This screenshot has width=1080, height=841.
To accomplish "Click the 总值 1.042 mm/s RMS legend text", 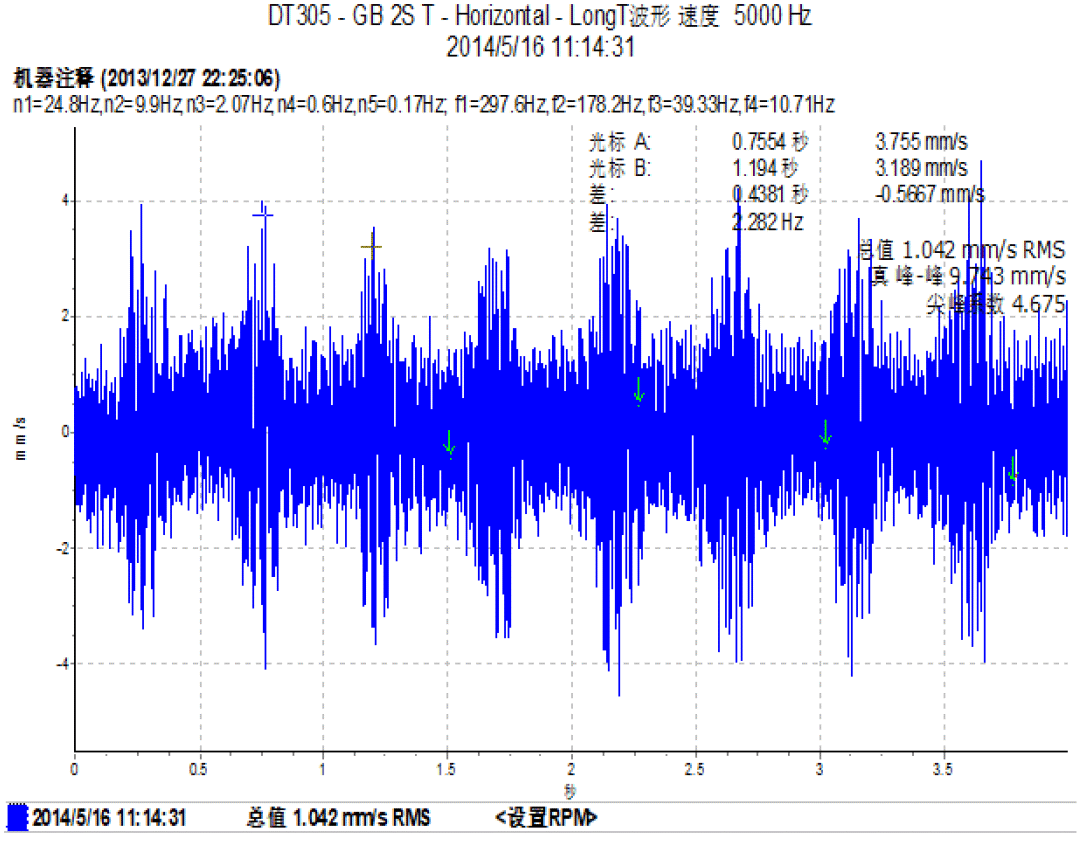I will click(x=338, y=818).
